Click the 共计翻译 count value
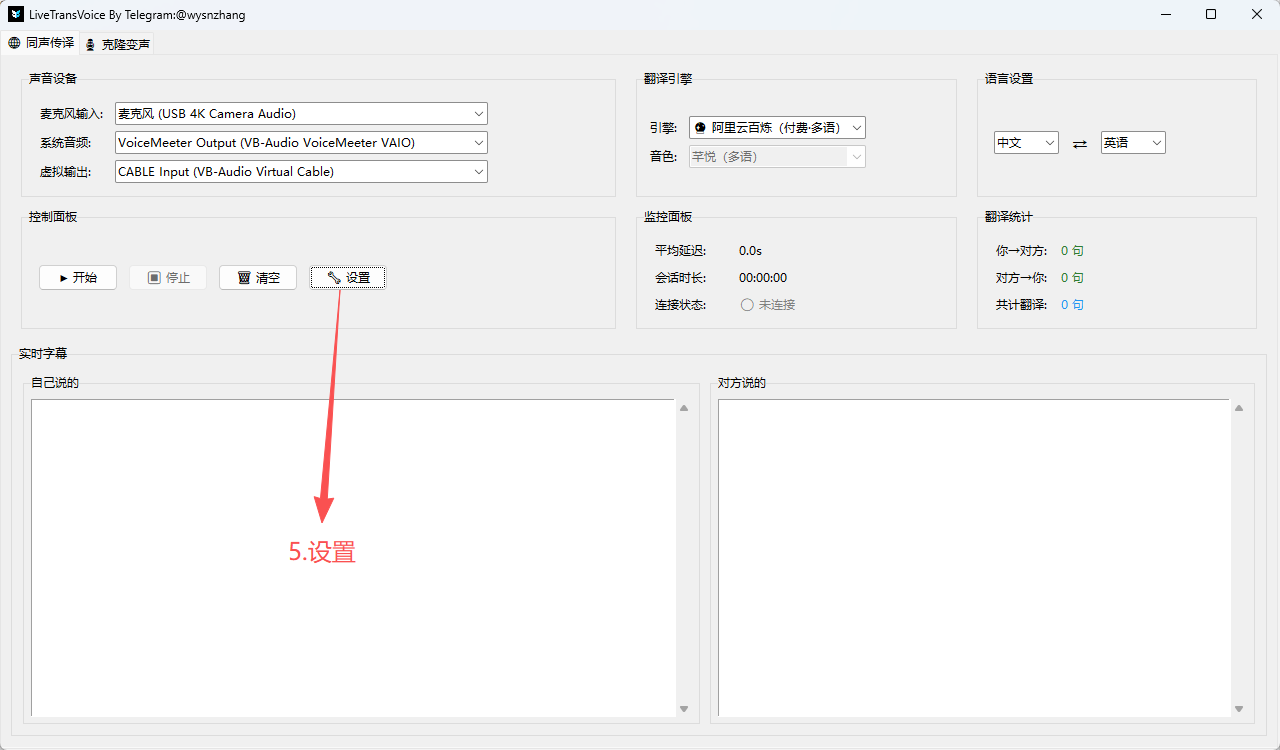 pos(1072,305)
